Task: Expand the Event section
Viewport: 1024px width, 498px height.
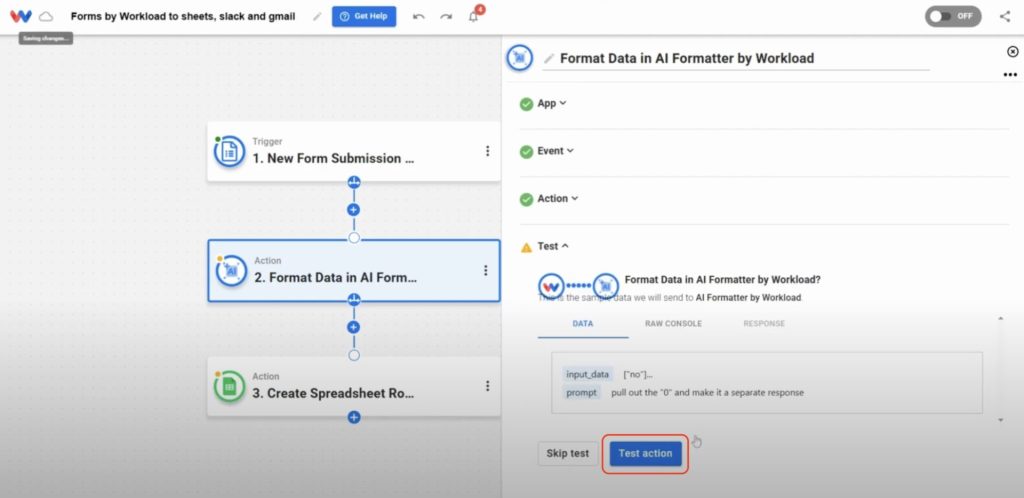Action: point(555,151)
